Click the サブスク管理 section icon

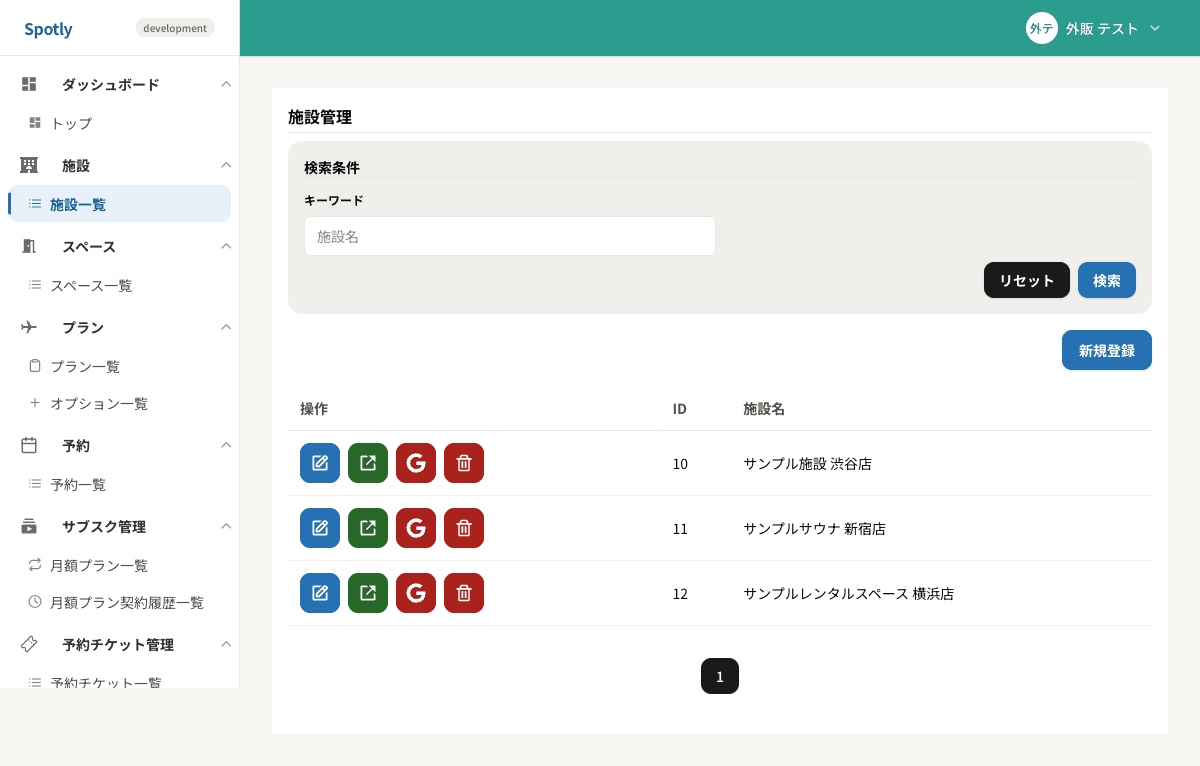[29, 526]
